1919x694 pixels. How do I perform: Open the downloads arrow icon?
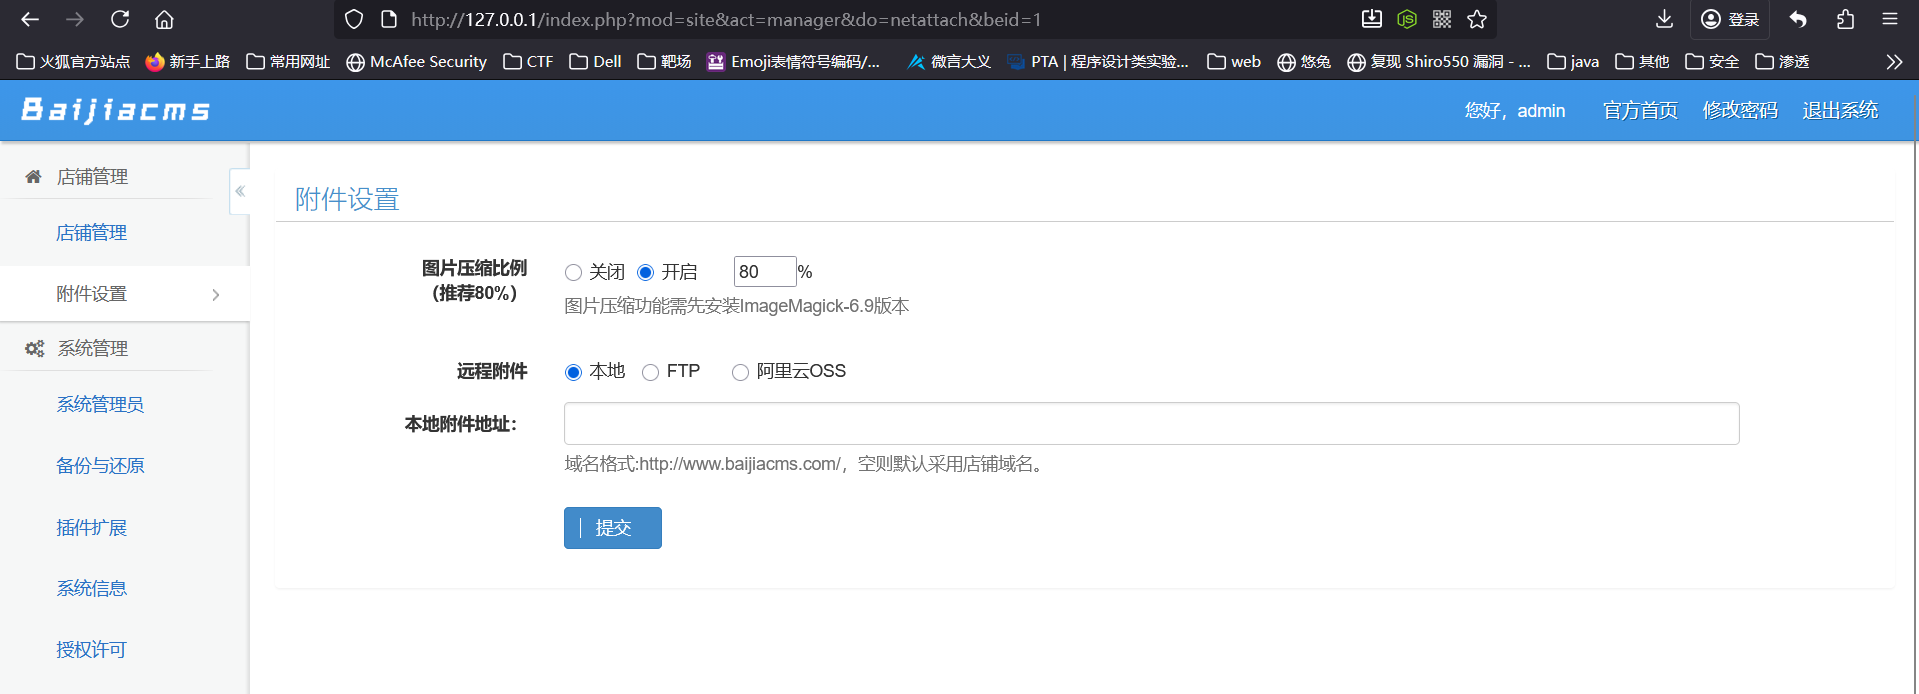pos(1664,19)
